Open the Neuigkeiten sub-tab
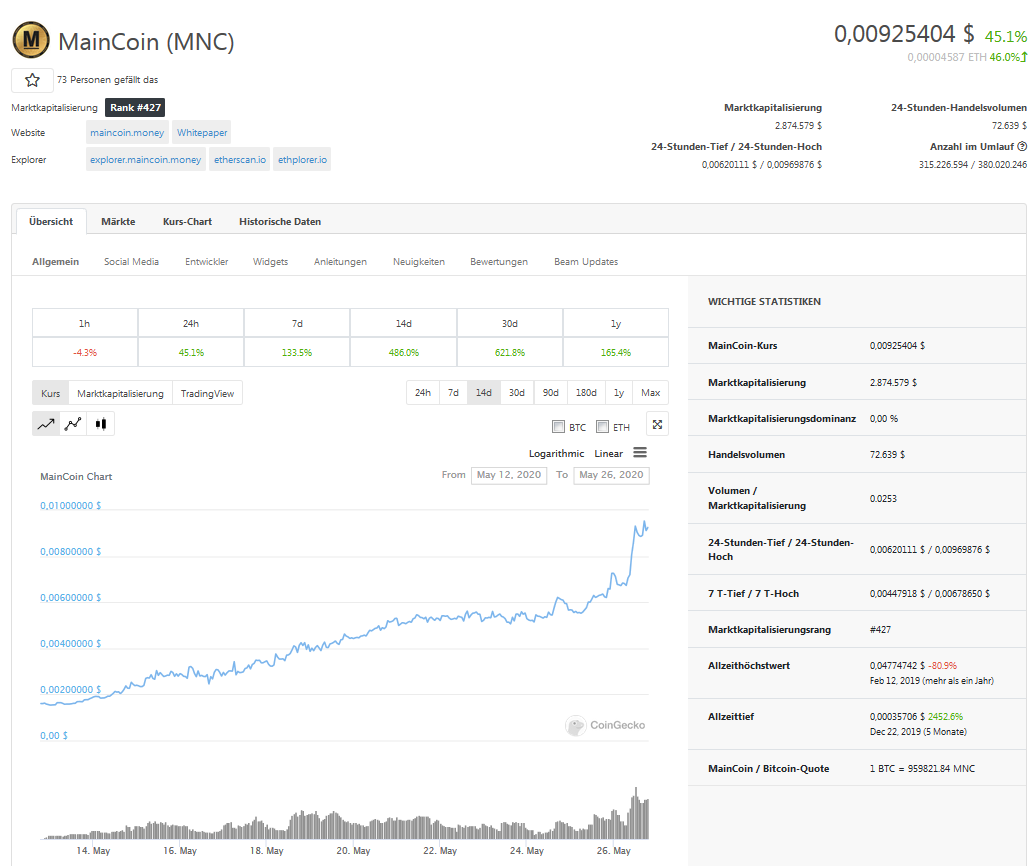This screenshot has width=1036, height=866. click(419, 262)
